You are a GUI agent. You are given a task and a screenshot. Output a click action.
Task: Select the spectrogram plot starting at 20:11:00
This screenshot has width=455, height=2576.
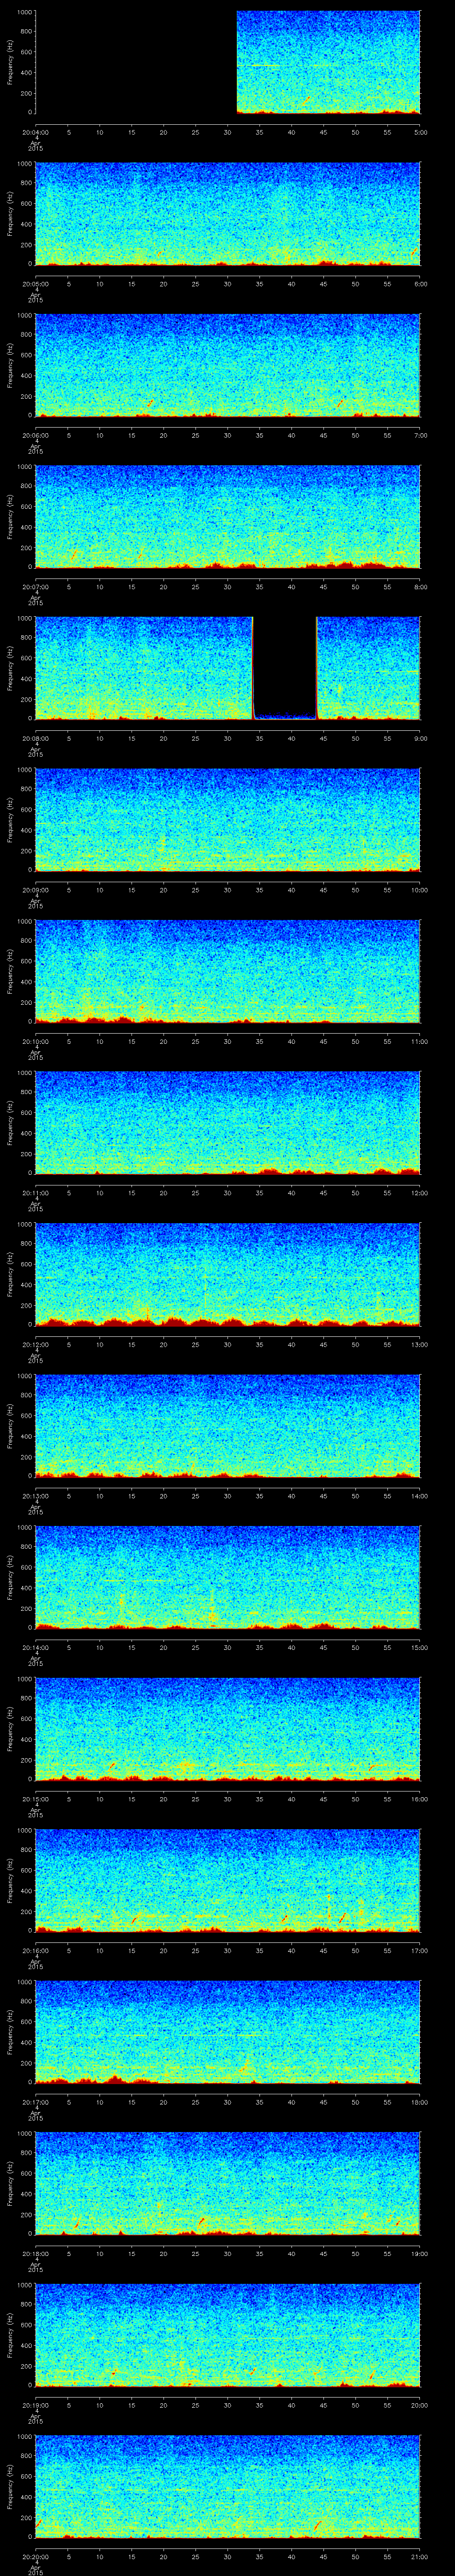coord(227,1122)
